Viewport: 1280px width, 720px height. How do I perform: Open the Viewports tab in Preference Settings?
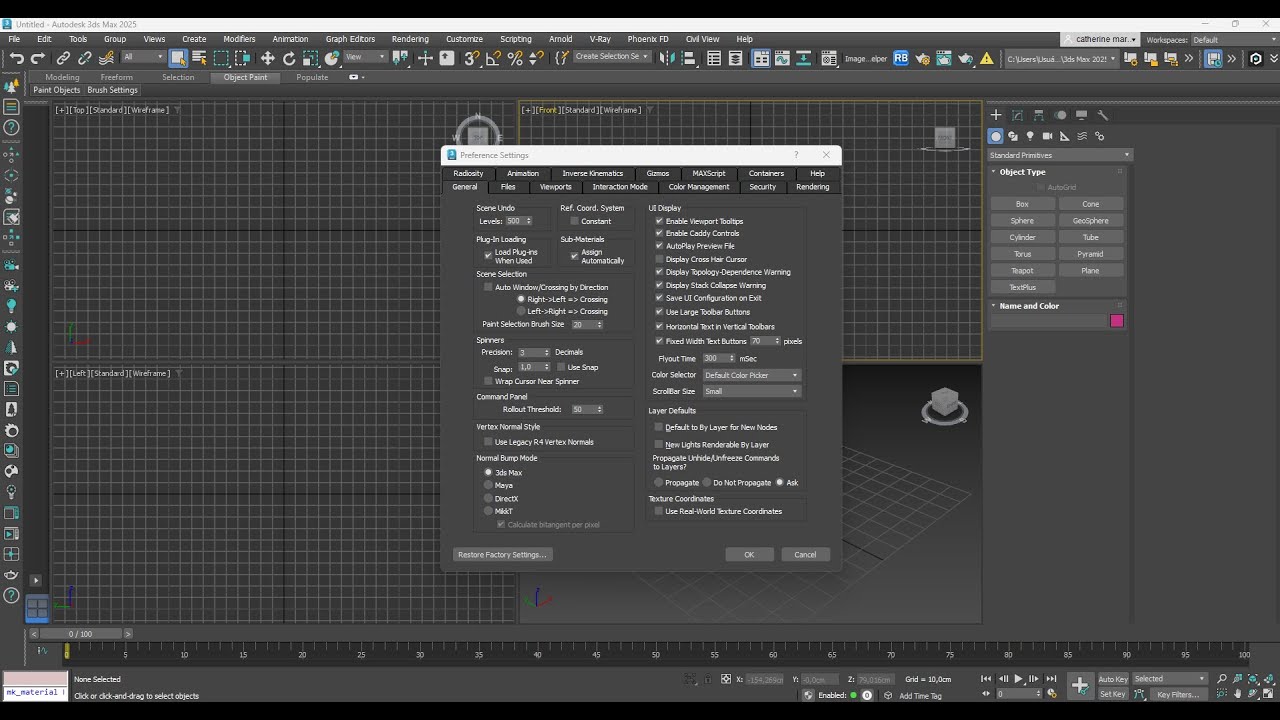555,187
